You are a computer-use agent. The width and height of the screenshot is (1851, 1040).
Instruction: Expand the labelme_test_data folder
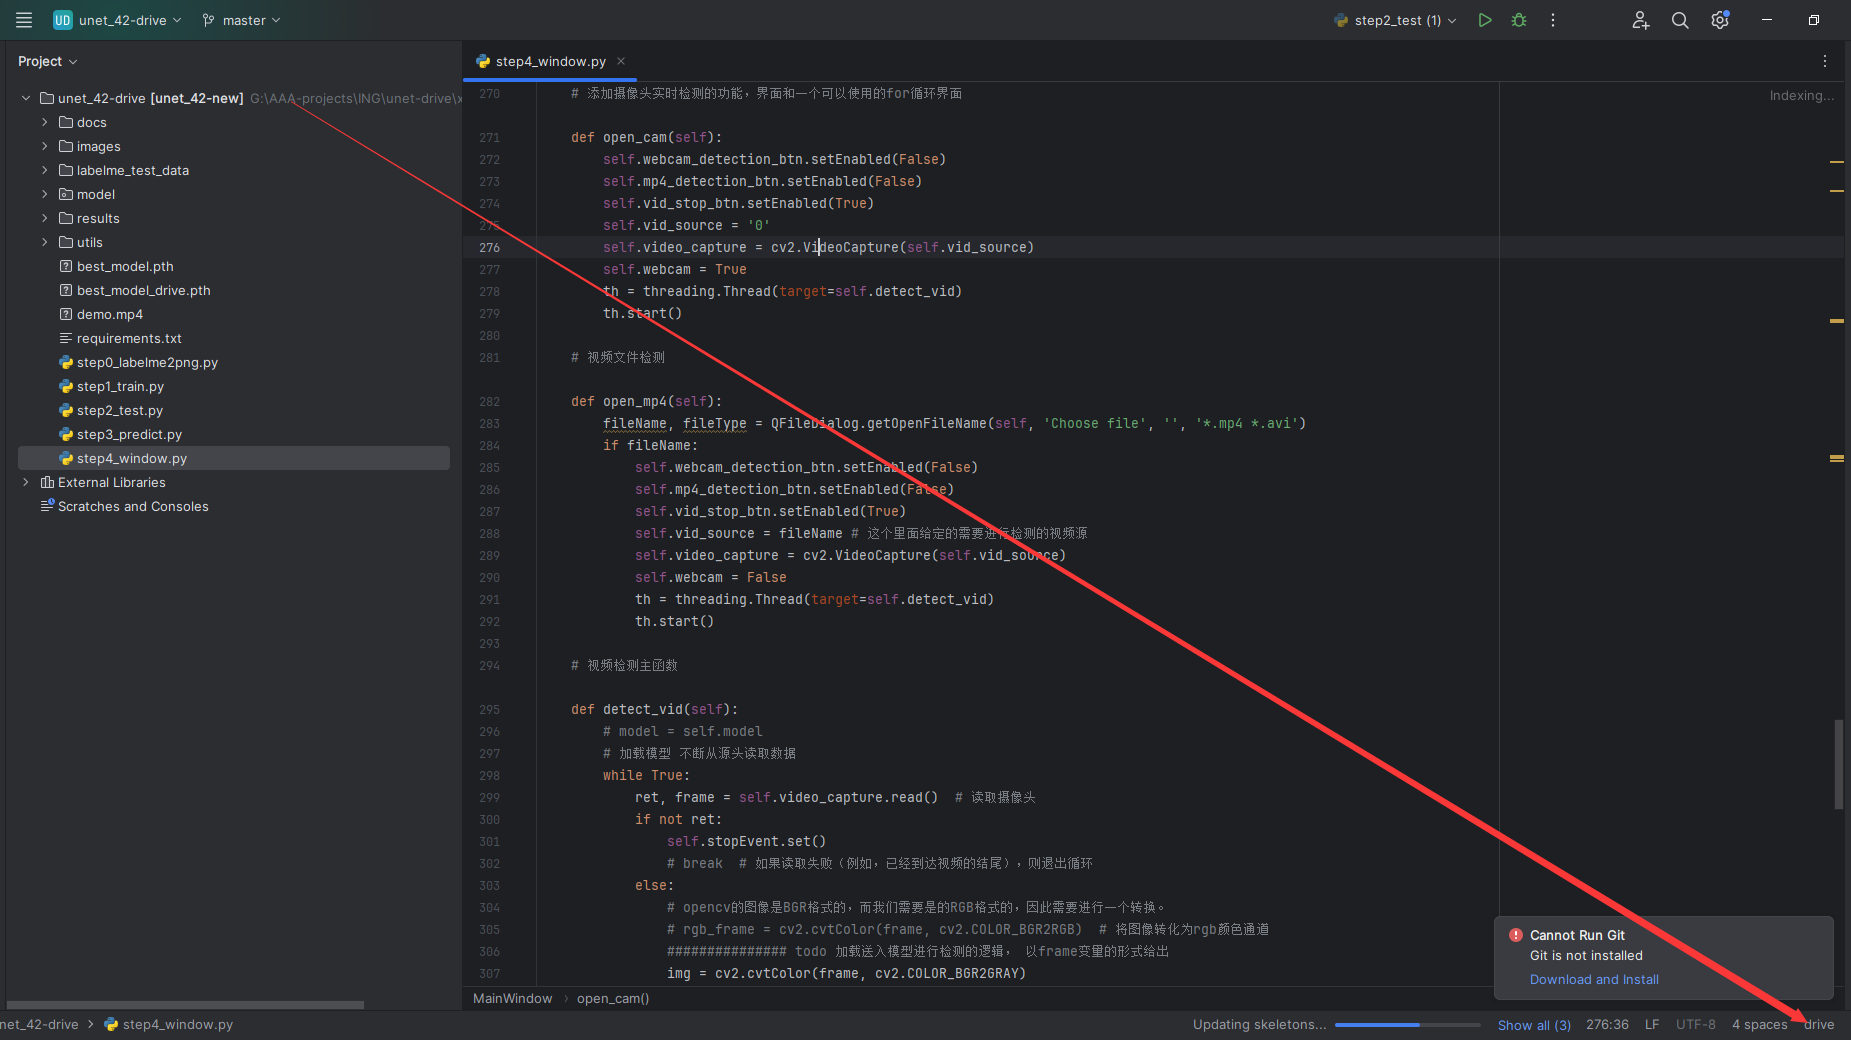coord(44,170)
